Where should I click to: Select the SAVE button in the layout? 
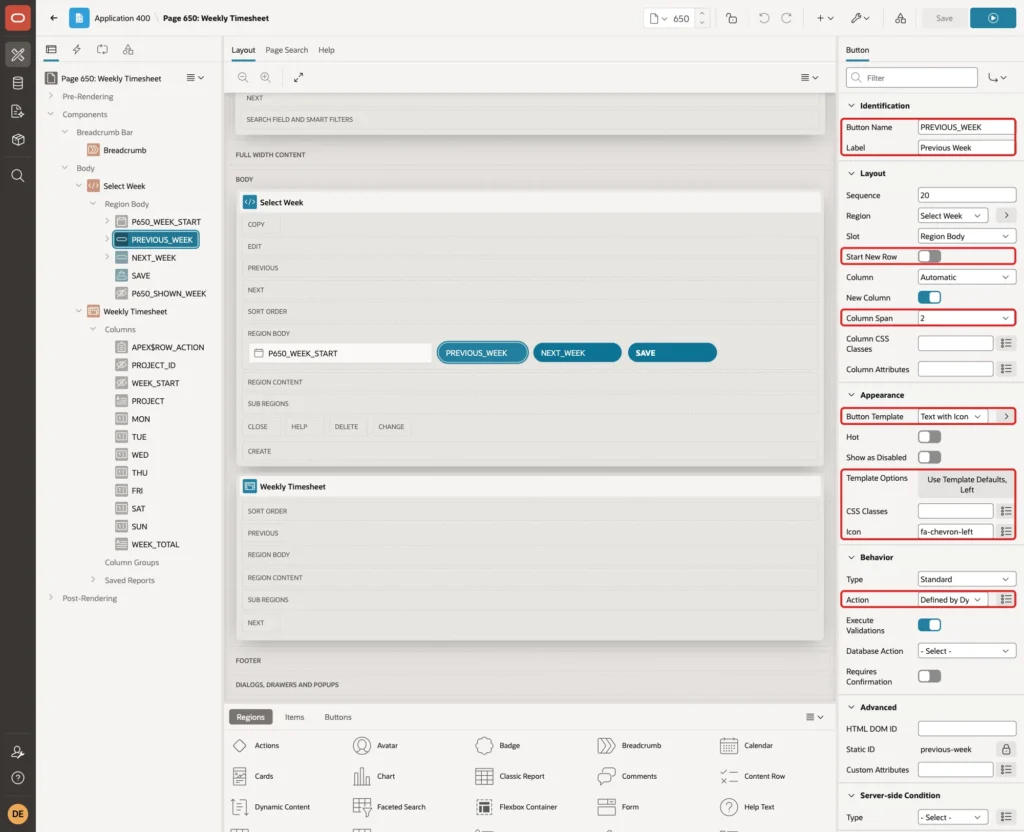tap(672, 353)
